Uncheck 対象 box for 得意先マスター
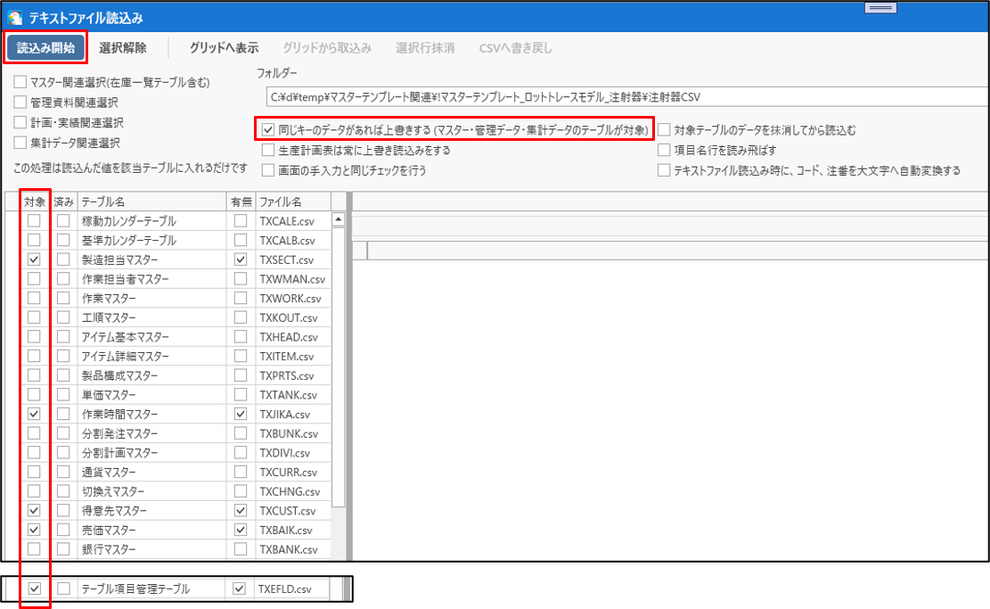Image resolution: width=990 pixels, height=609 pixels. (34, 511)
